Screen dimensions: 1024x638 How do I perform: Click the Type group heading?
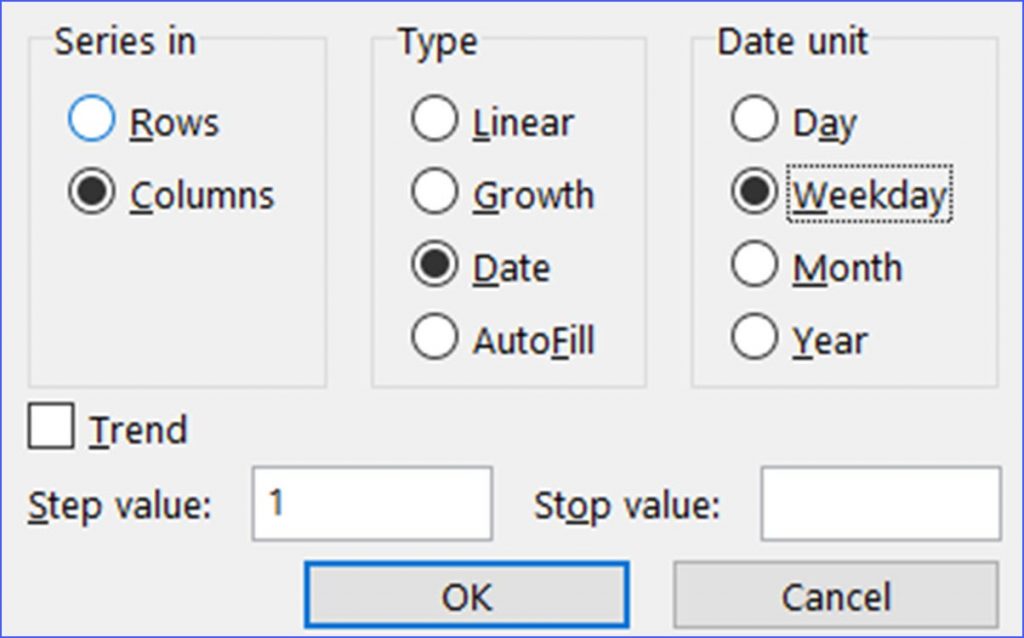pyautogui.click(x=438, y=43)
